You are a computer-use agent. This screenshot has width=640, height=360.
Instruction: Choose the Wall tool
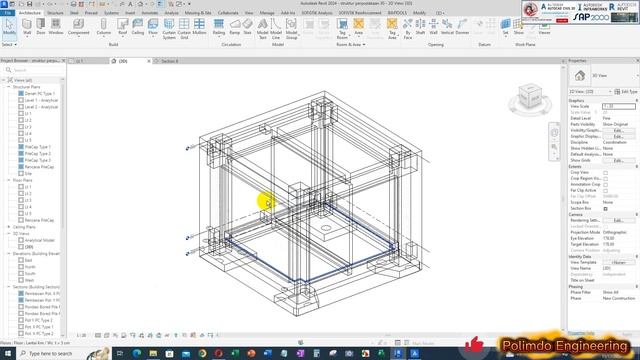27,27
